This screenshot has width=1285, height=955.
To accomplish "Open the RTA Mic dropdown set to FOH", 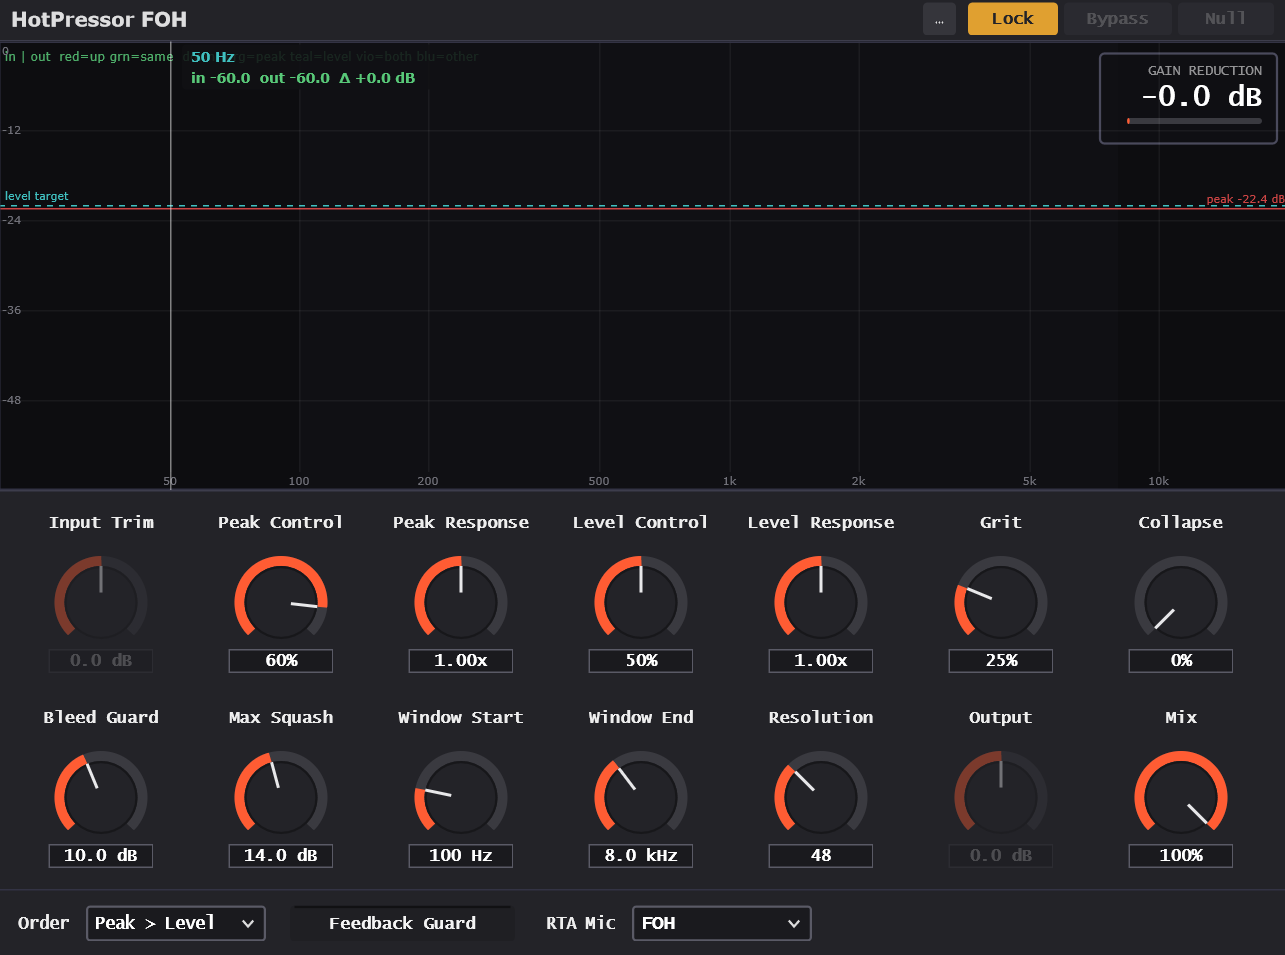I will 721,923.
